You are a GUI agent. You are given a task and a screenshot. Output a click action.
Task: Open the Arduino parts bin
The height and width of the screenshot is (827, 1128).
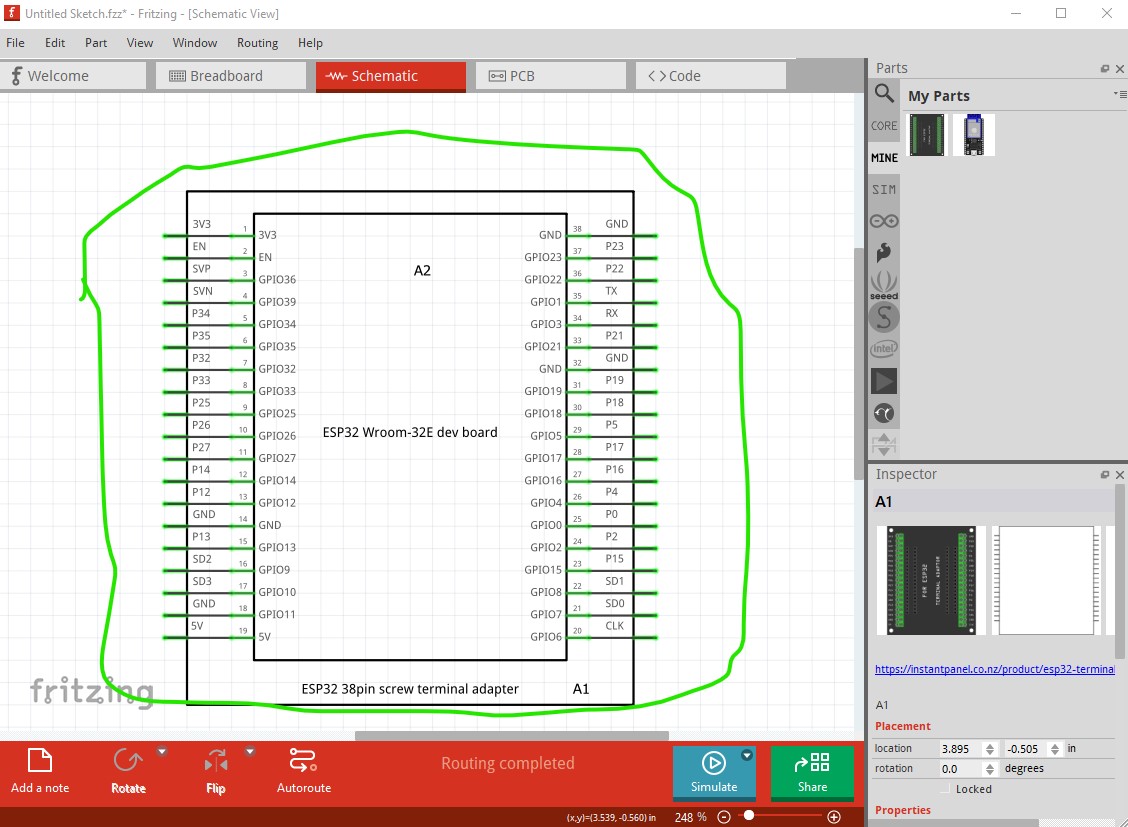(884, 221)
